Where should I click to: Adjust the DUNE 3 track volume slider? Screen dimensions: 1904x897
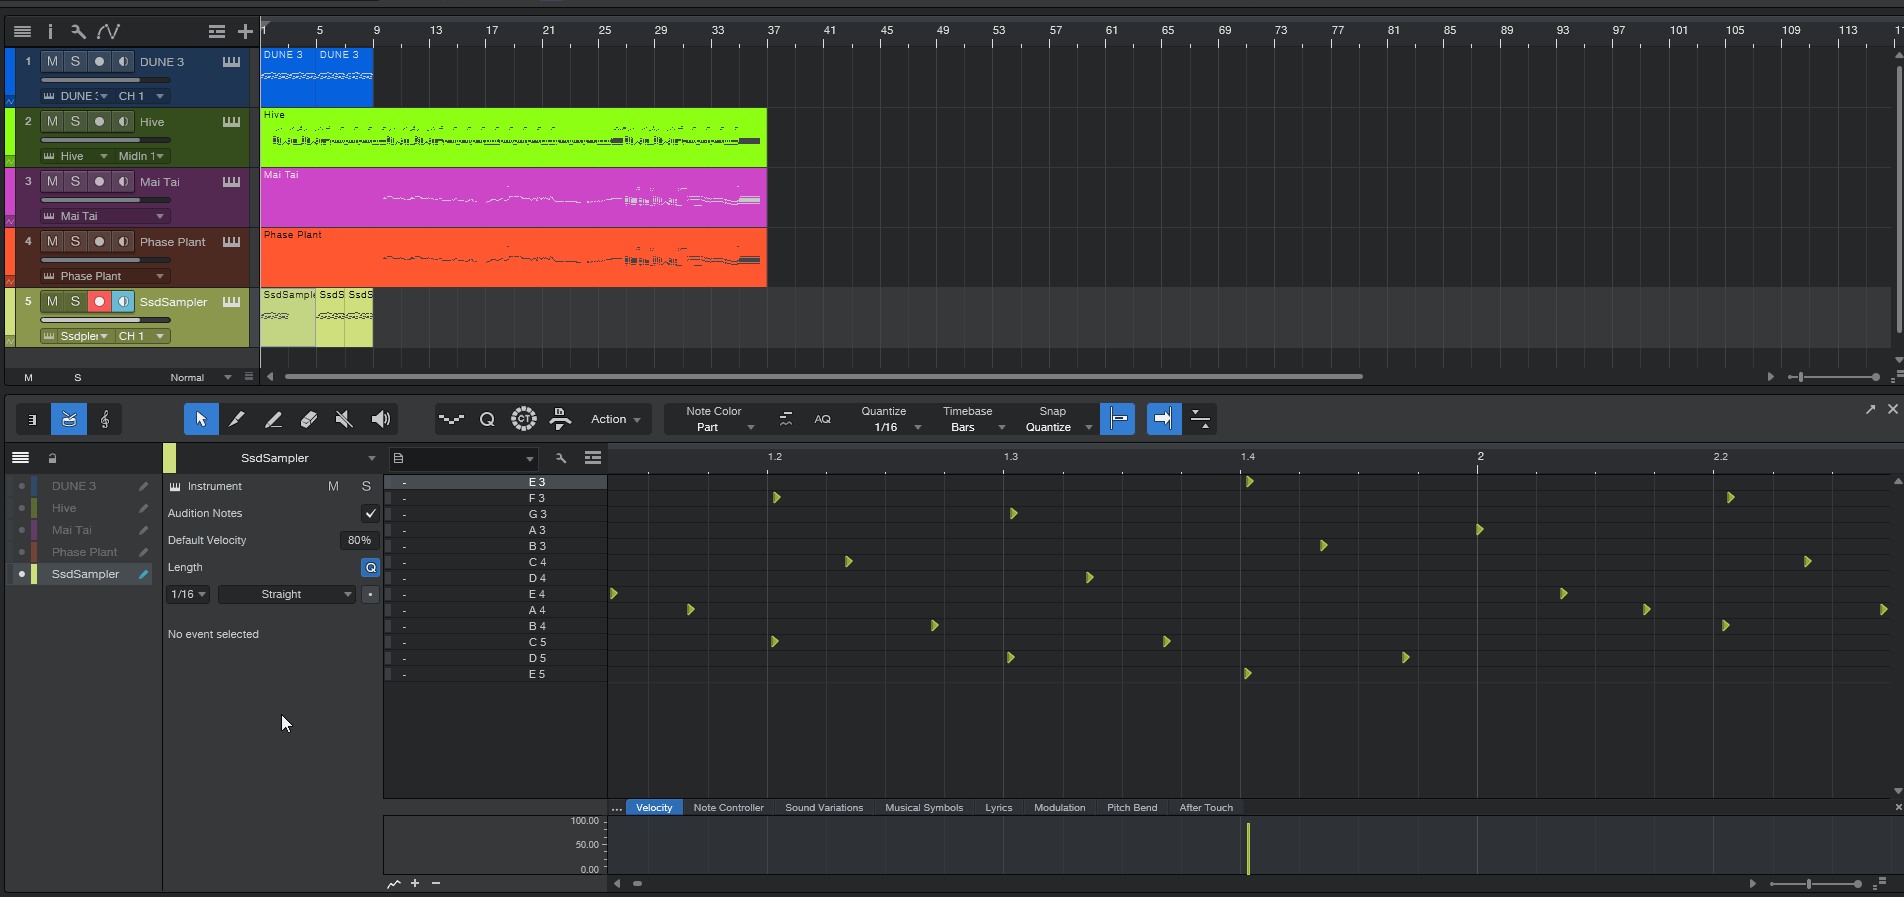click(105, 80)
